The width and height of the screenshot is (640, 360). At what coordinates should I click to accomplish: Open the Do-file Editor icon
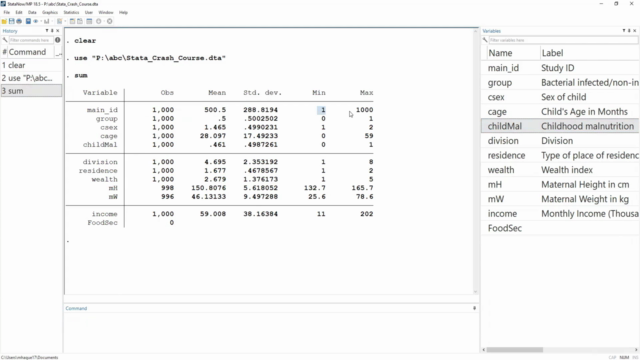point(60,21)
